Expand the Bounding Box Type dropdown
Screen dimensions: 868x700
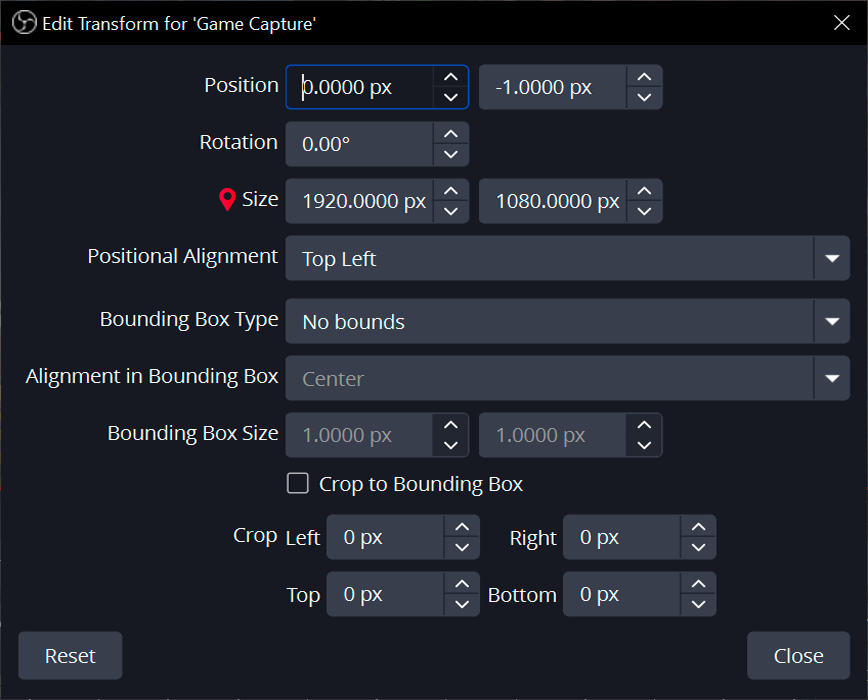pyautogui.click(x=831, y=322)
